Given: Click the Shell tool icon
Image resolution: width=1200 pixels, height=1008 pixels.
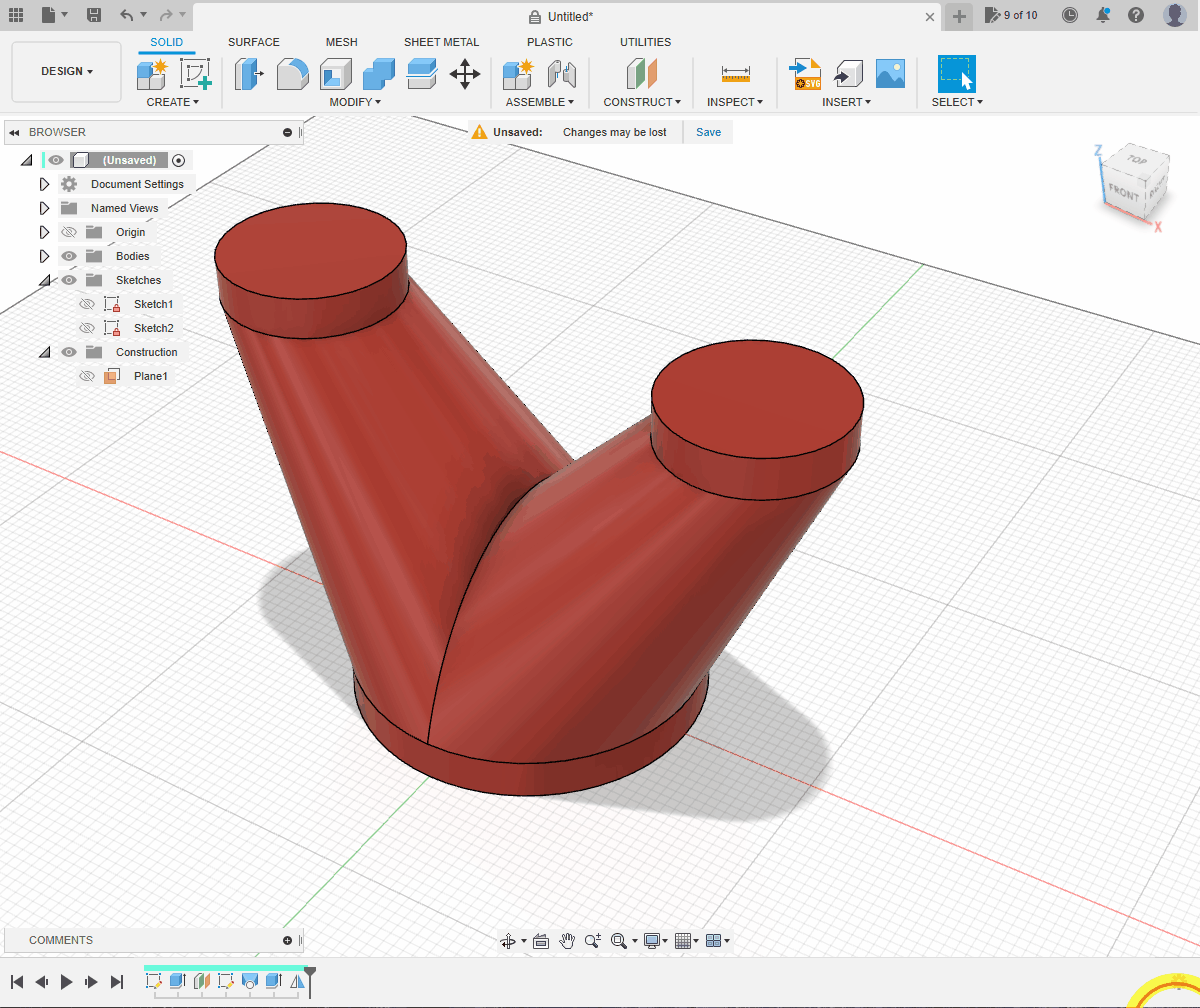Looking at the screenshot, I should pyautogui.click(x=336, y=74).
